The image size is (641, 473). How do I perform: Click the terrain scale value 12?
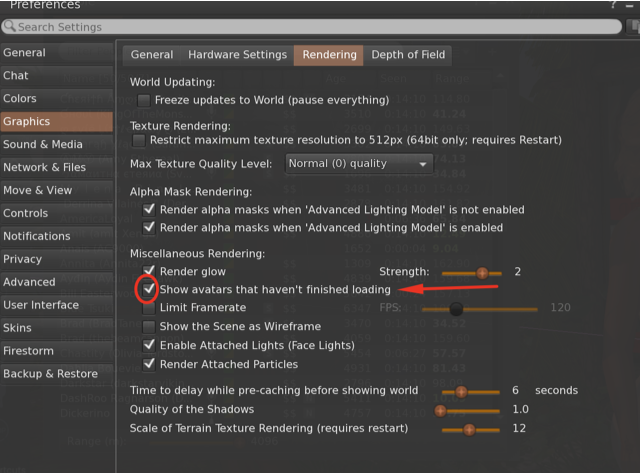point(519,428)
